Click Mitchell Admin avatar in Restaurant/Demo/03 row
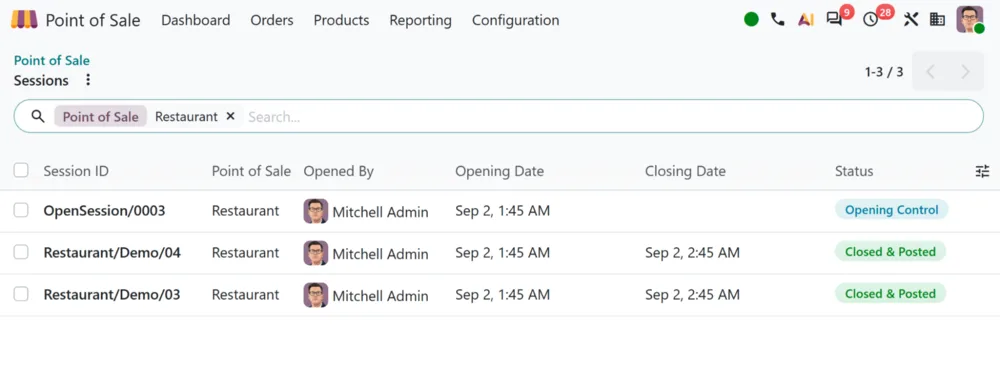Viewport: 1000px width, 368px height. 316,295
